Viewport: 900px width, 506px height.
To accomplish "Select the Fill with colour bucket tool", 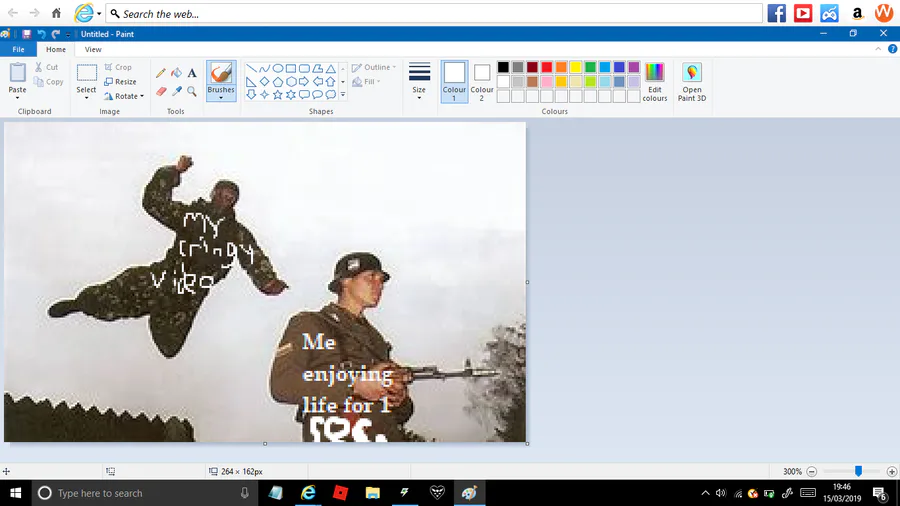I will click(x=176, y=73).
